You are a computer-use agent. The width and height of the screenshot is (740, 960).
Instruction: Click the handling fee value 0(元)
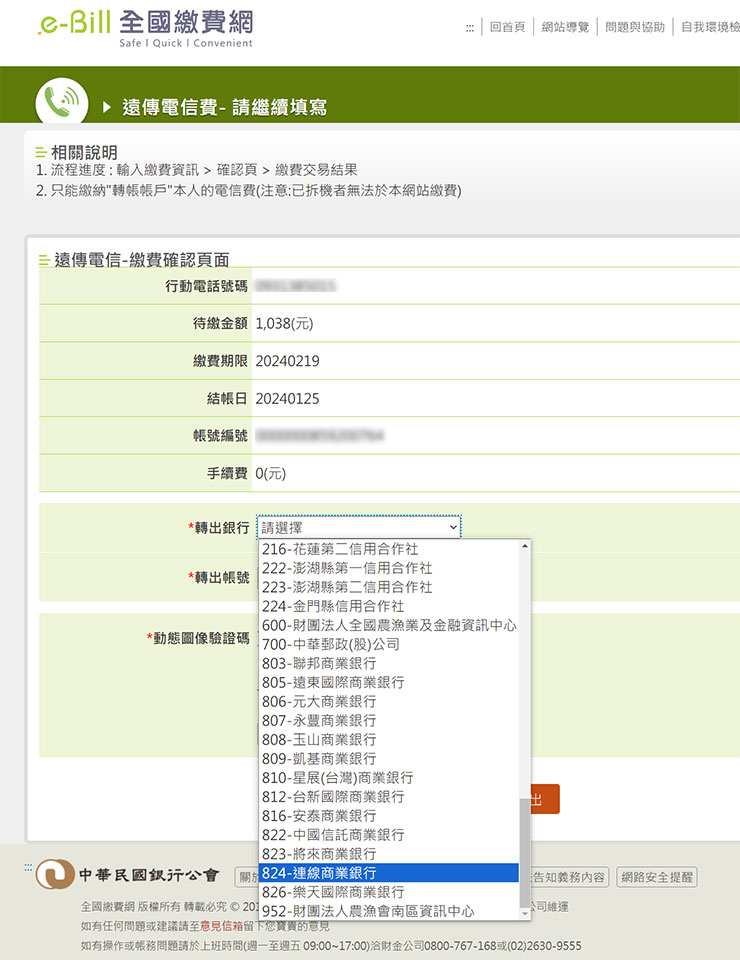[x=271, y=473]
